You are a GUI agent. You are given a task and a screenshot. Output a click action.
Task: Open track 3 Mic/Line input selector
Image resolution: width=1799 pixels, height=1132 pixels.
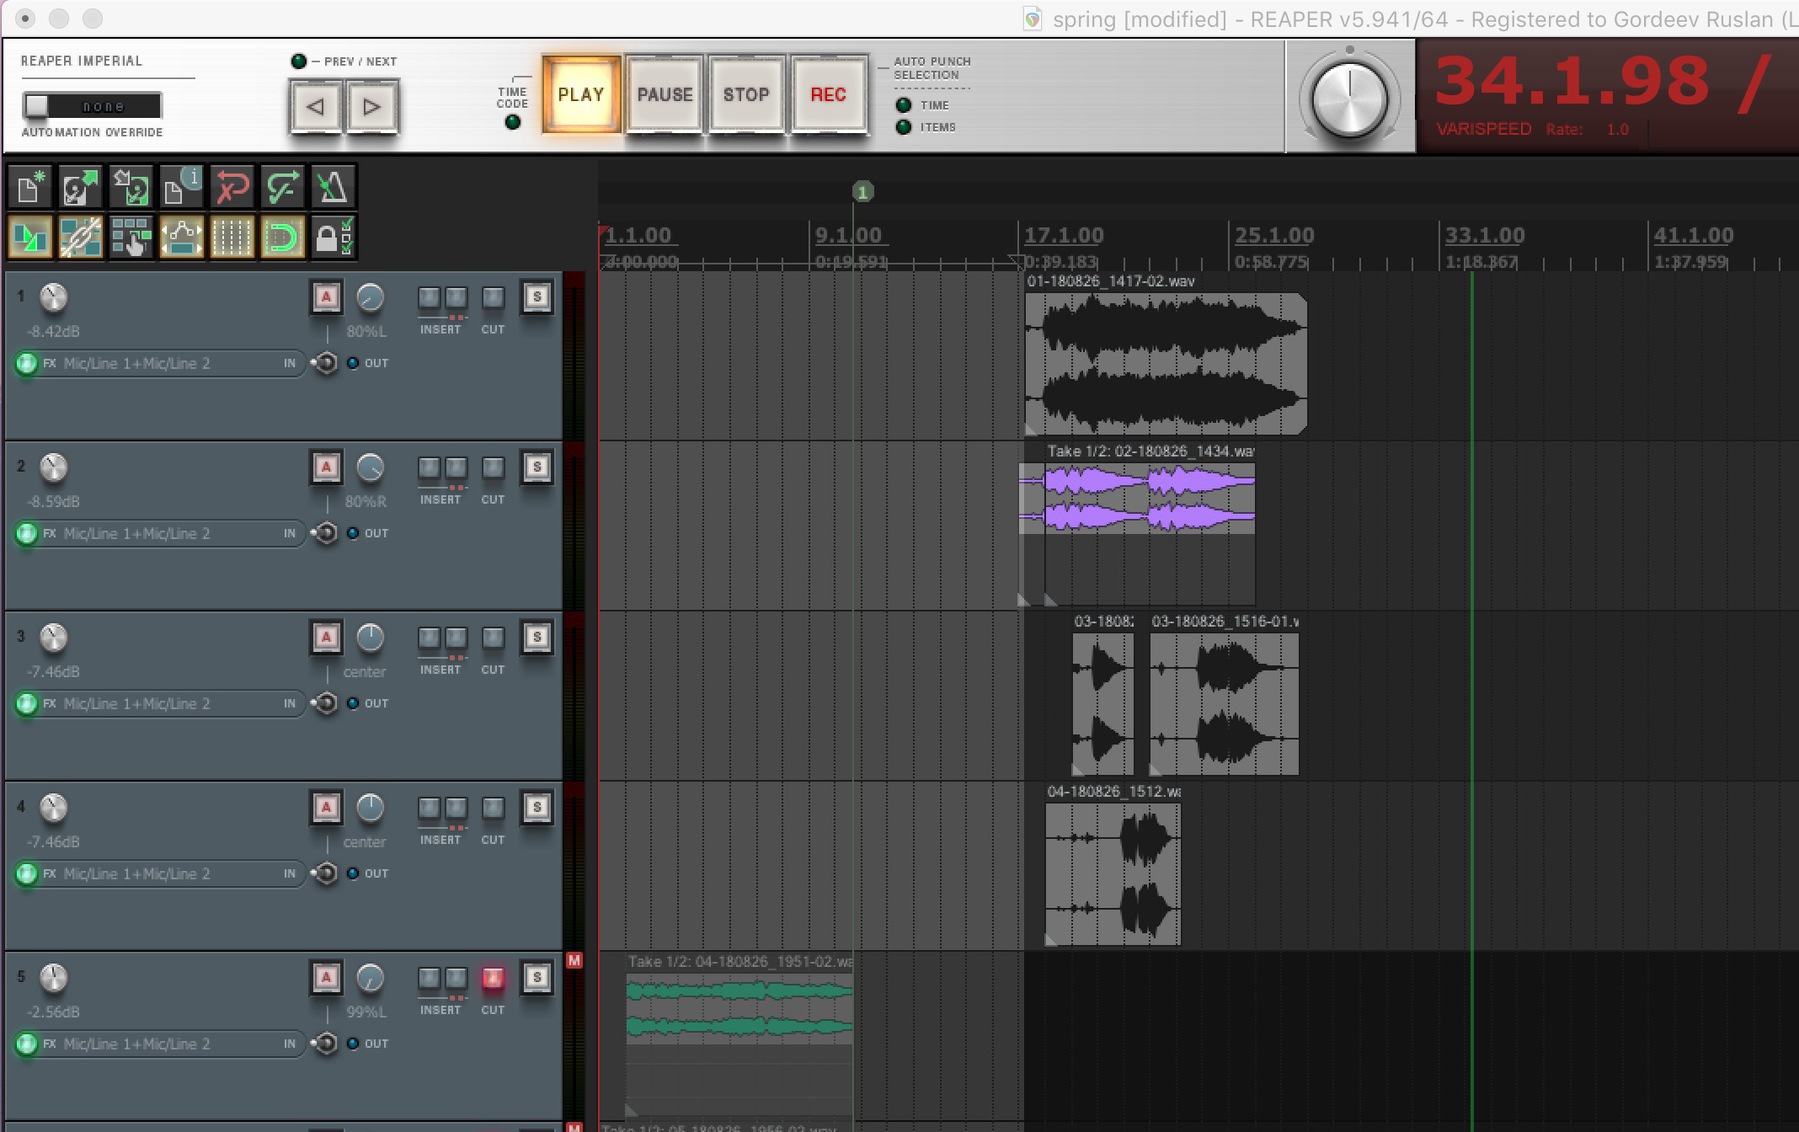(x=137, y=704)
